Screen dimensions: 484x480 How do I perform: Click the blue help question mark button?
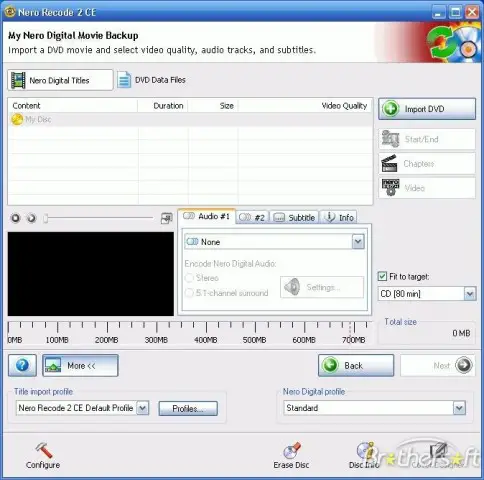point(22,366)
